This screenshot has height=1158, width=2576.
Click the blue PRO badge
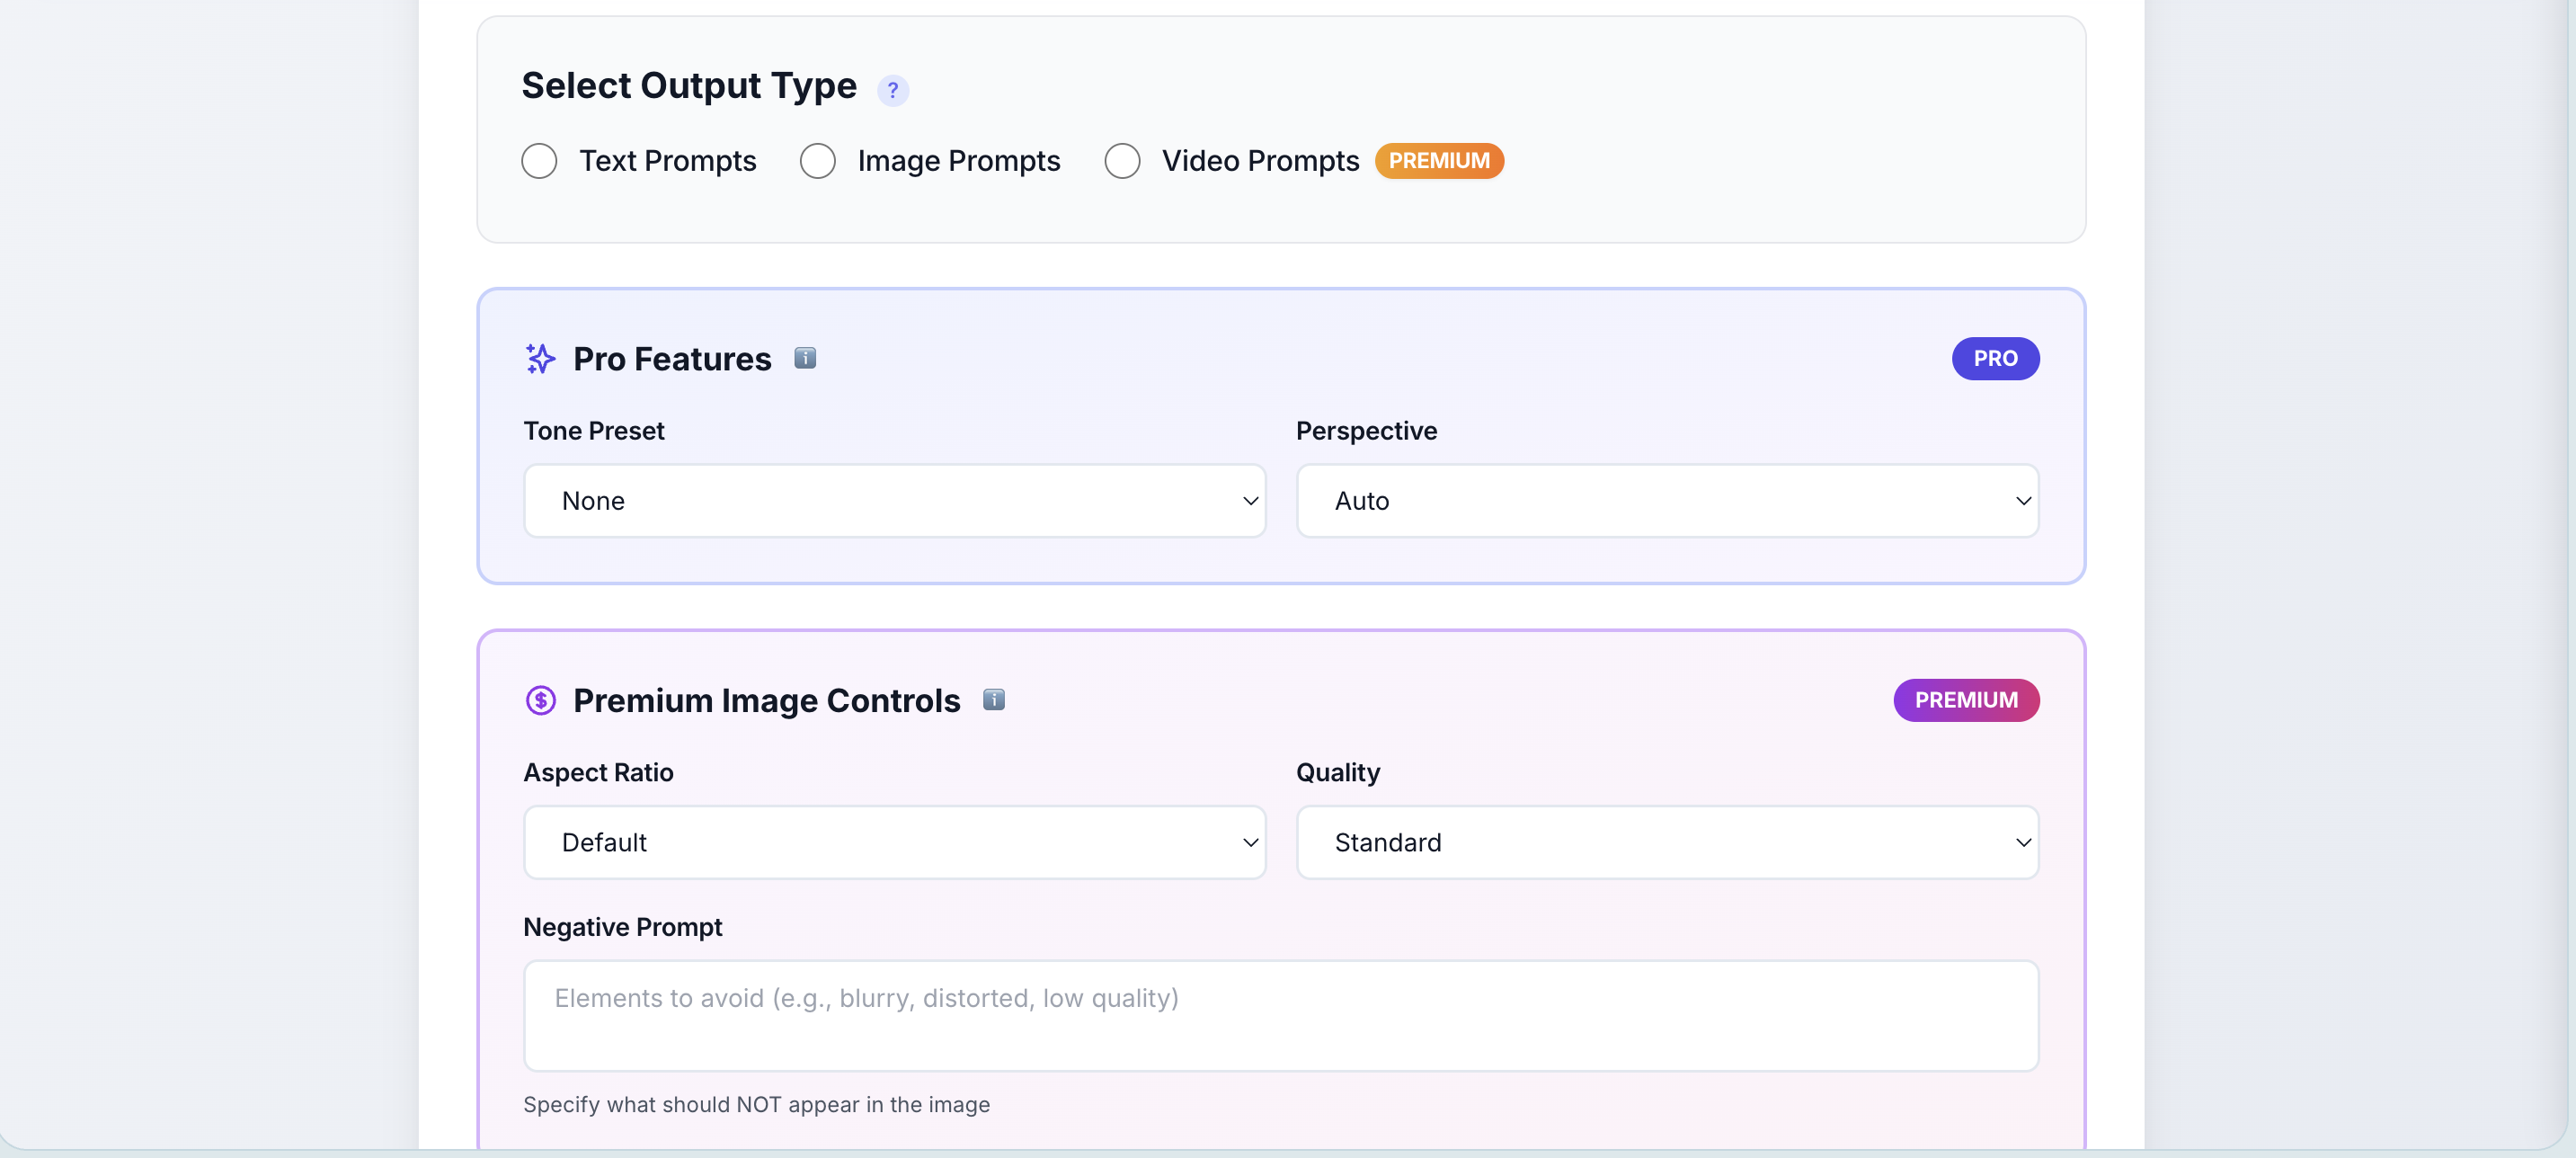click(x=1994, y=358)
